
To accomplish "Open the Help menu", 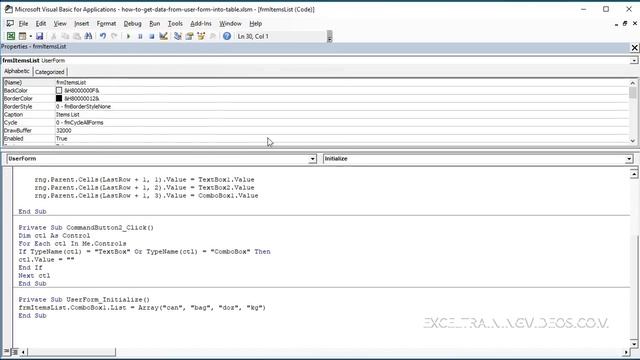I will (x=256, y=24).
